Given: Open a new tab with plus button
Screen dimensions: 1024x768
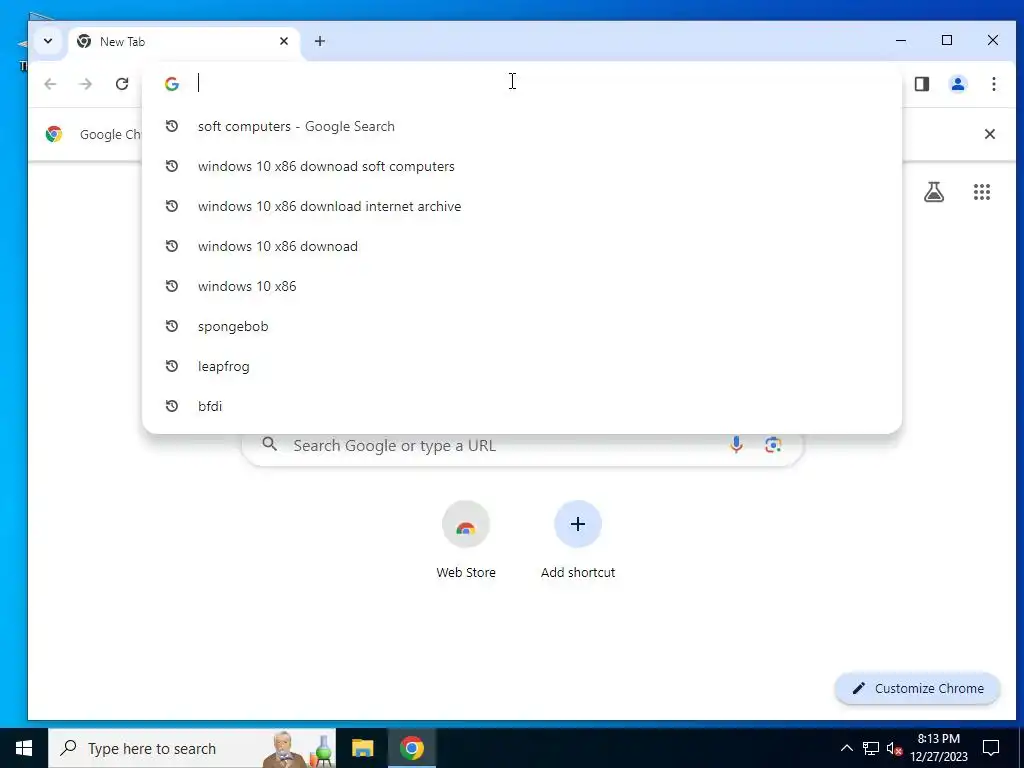Looking at the screenshot, I should 319,41.
